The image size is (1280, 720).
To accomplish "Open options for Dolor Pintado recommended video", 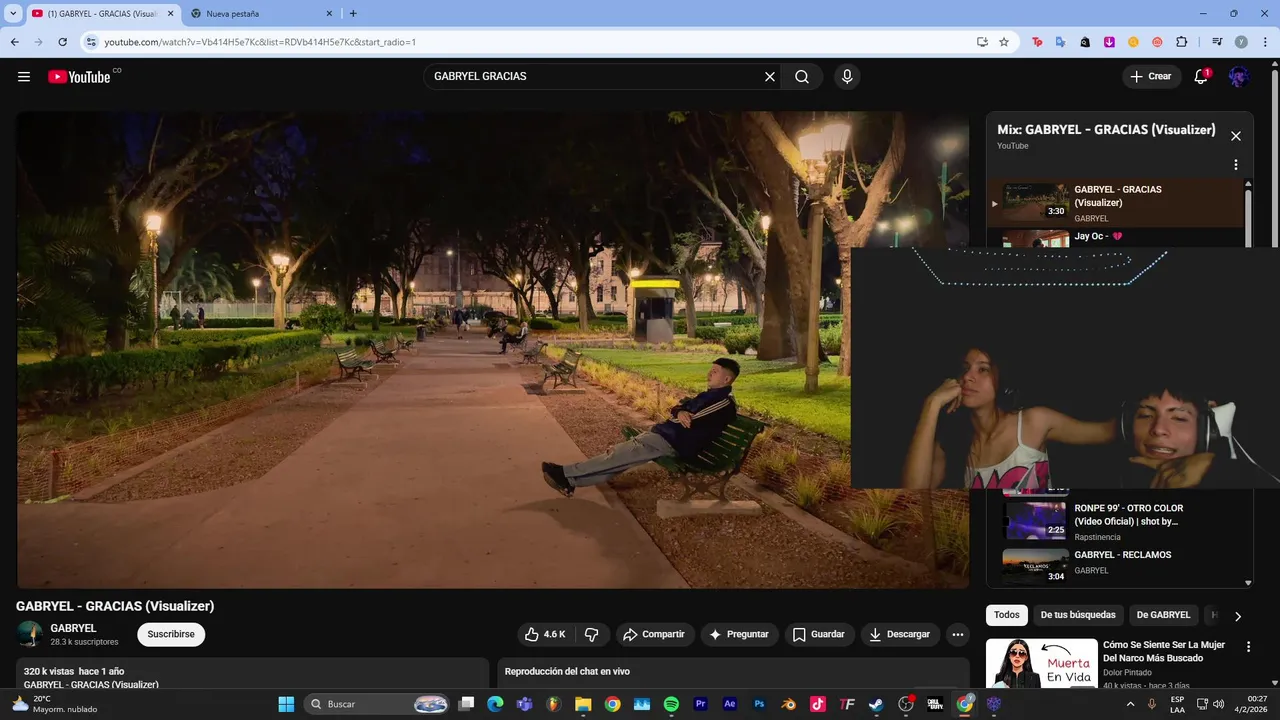I will (1248, 647).
